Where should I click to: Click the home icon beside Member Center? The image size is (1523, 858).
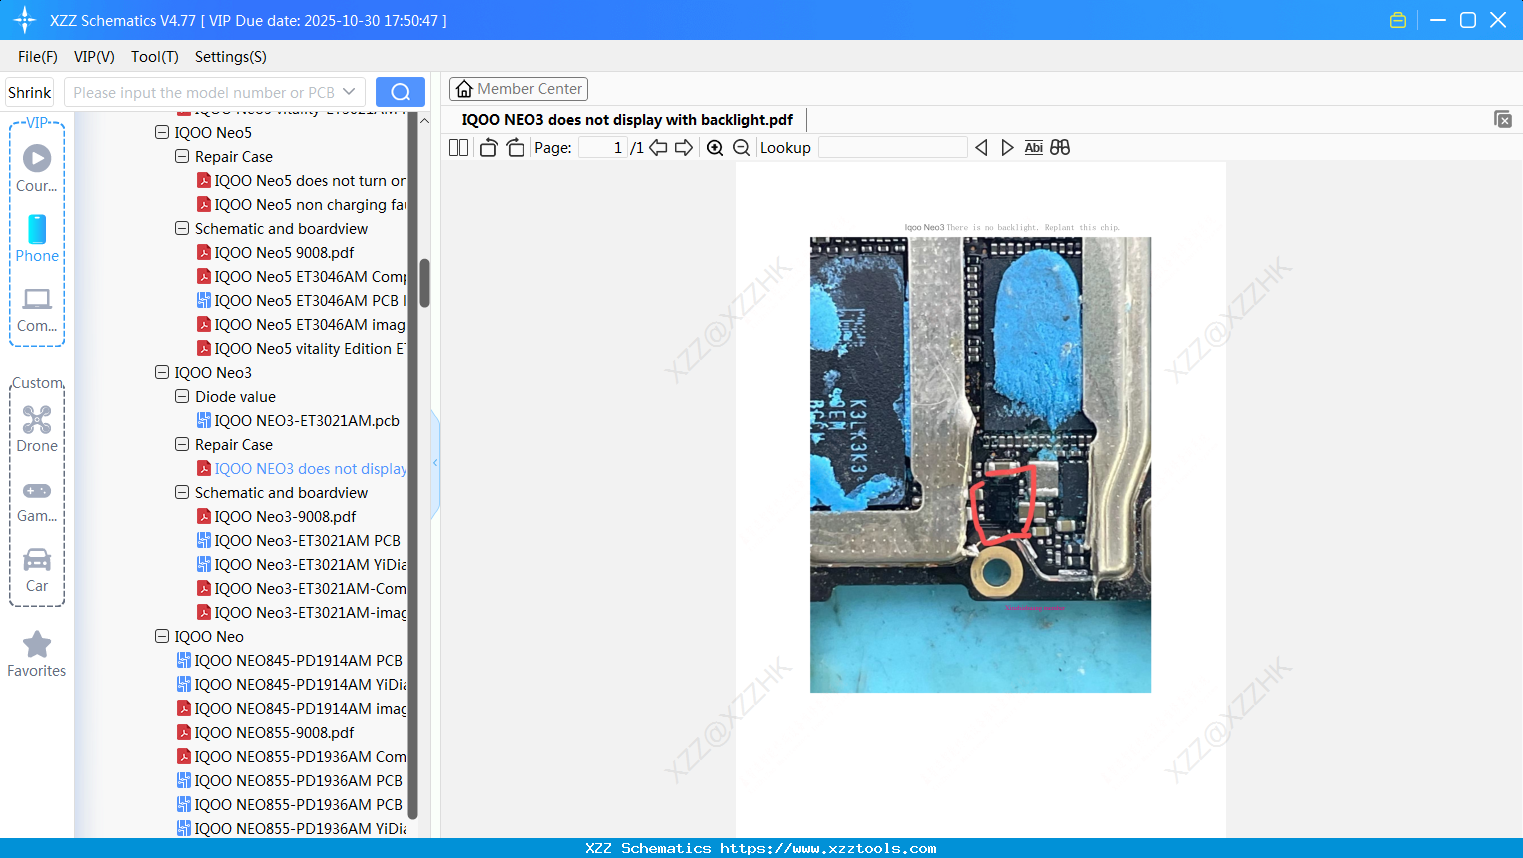[464, 89]
